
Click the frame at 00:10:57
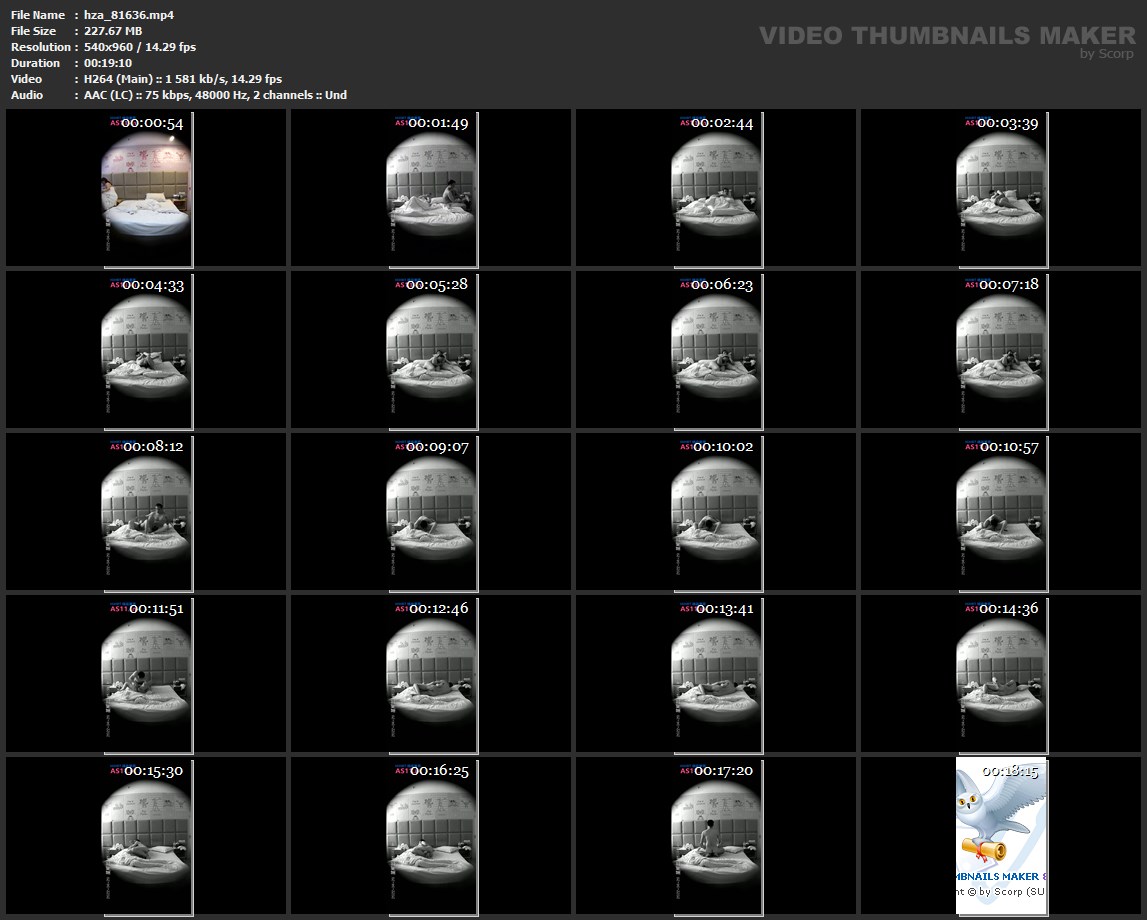[1001, 512]
